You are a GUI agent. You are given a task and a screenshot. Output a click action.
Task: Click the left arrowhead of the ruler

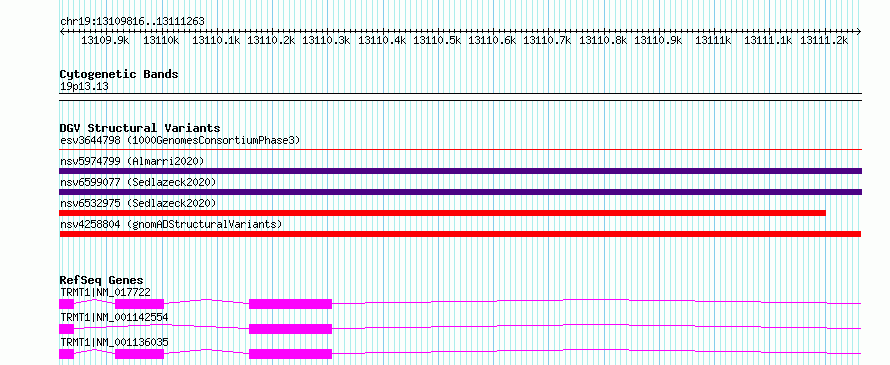62,31
